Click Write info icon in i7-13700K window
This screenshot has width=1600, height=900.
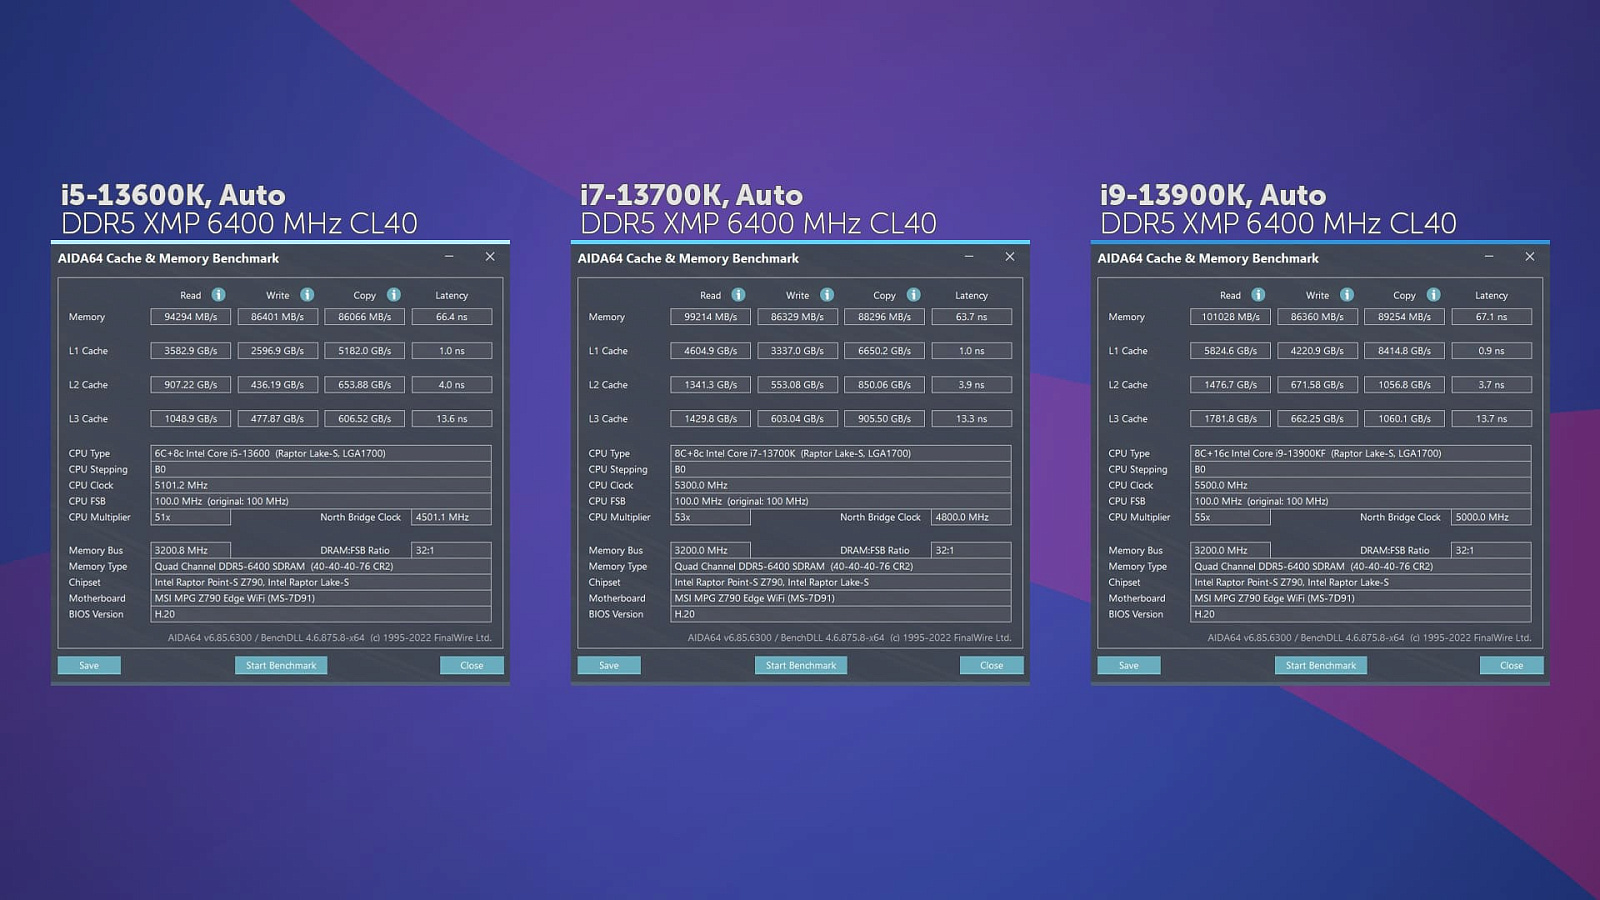tap(827, 295)
